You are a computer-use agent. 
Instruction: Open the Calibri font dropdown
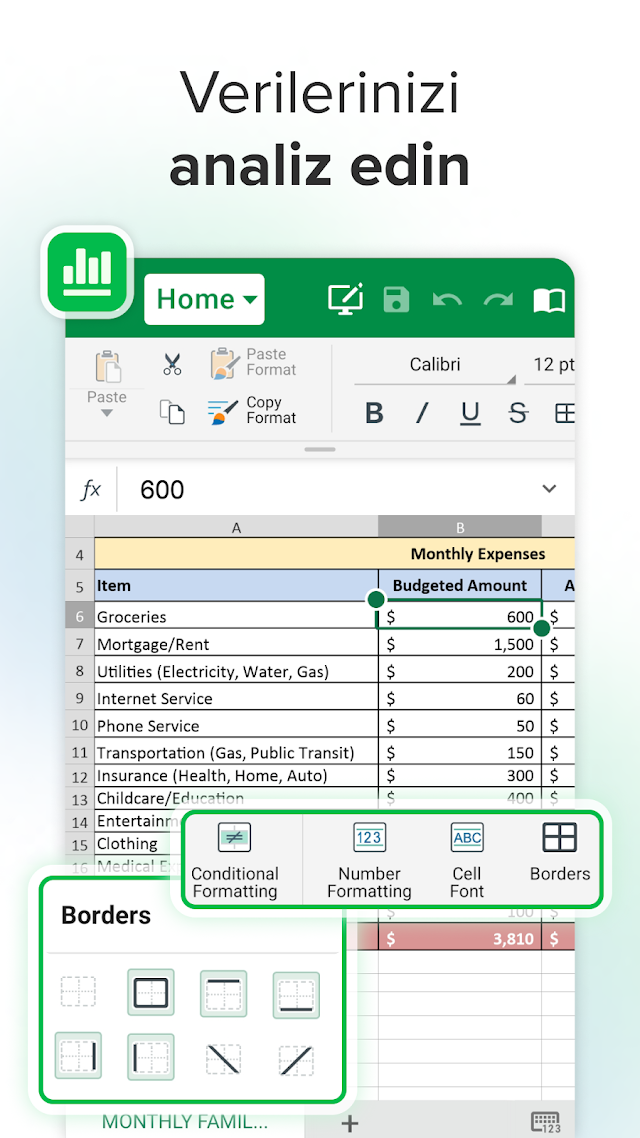point(435,365)
